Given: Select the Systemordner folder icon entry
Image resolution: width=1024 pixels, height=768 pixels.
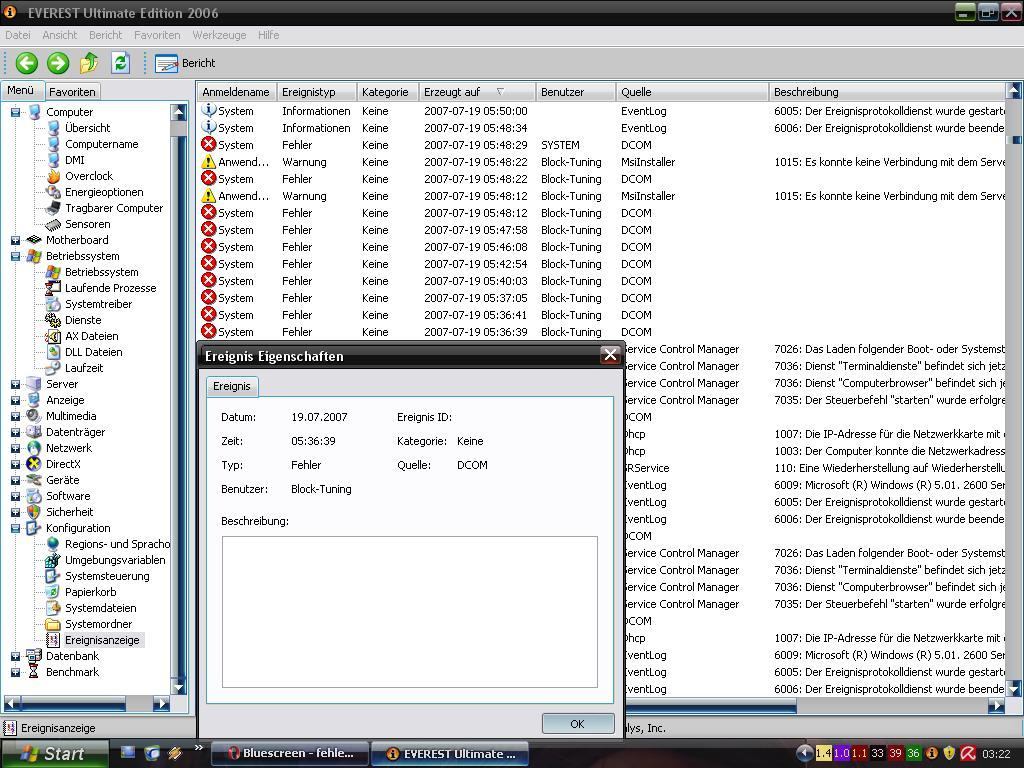Looking at the screenshot, I should pos(53,624).
